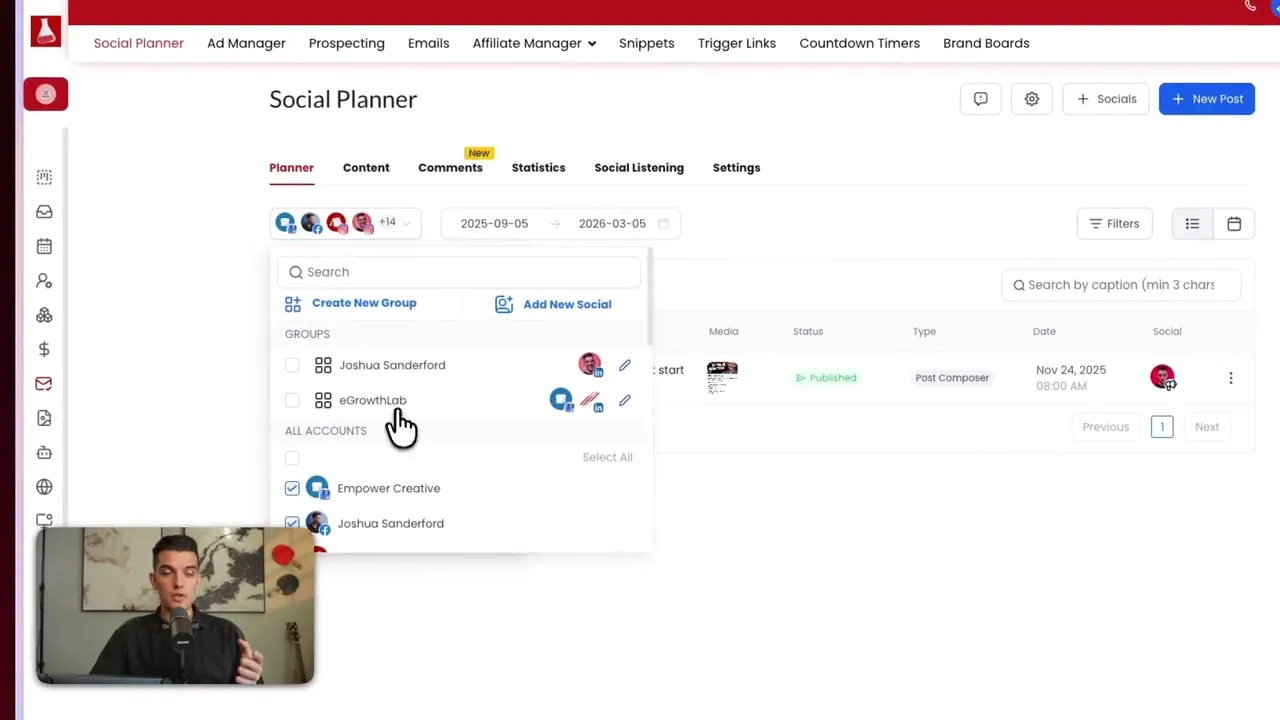This screenshot has width=1280, height=720.
Task: Switch to list view icon
Action: pyautogui.click(x=1192, y=224)
